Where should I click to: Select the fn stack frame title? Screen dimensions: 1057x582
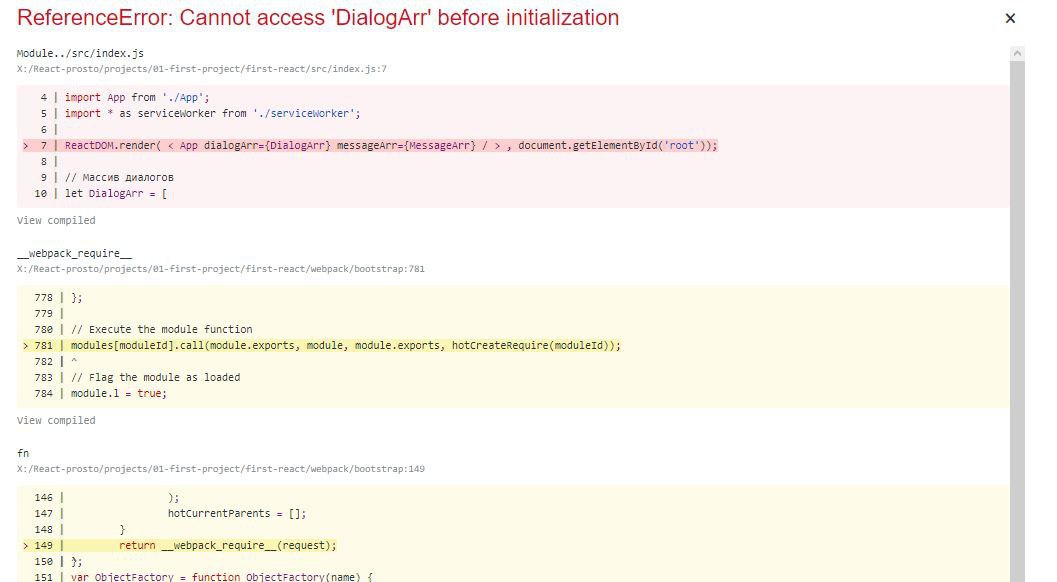pyautogui.click(x=23, y=453)
